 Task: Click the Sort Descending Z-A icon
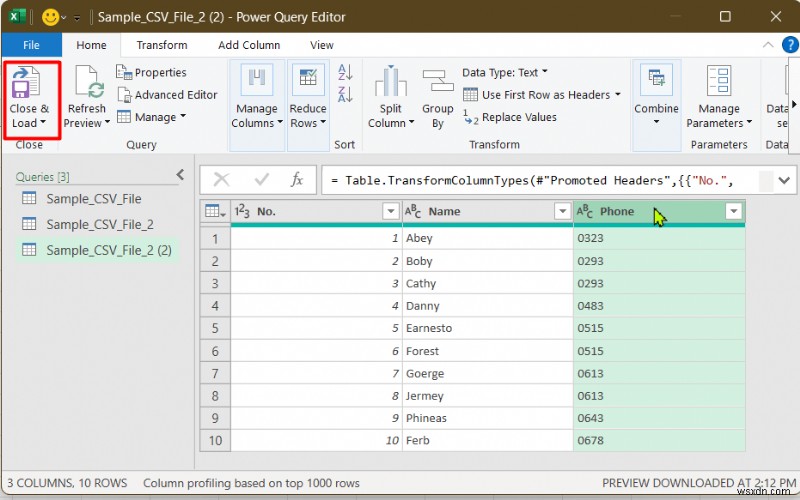tap(345, 94)
